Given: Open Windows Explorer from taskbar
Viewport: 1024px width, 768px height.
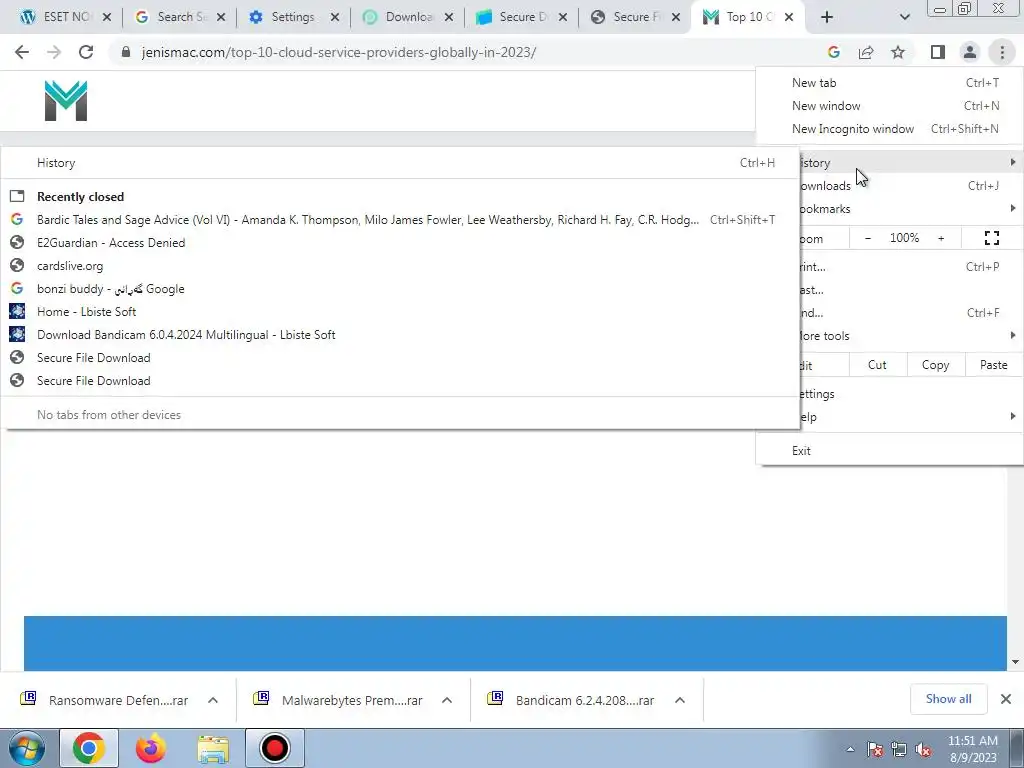Looking at the screenshot, I should [x=213, y=748].
